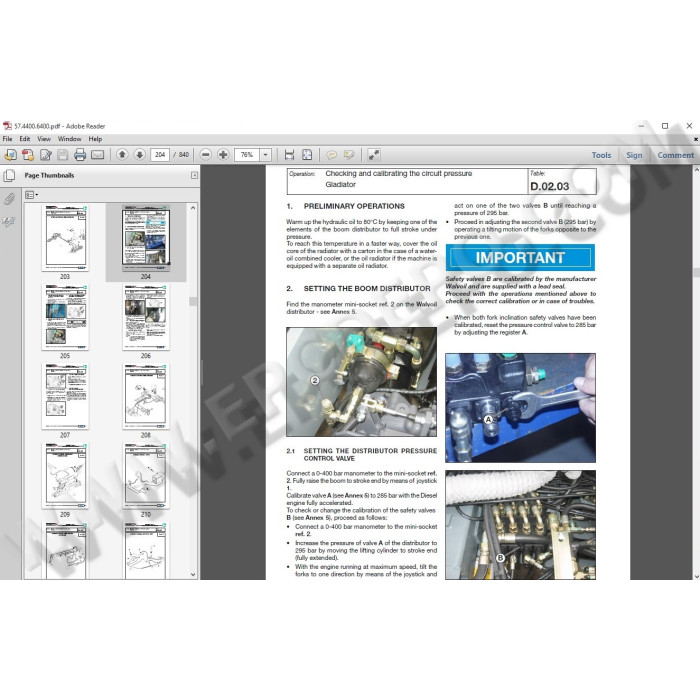Image resolution: width=700 pixels, height=700 pixels.
Task: Open the Sign pane
Action: [x=634, y=155]
